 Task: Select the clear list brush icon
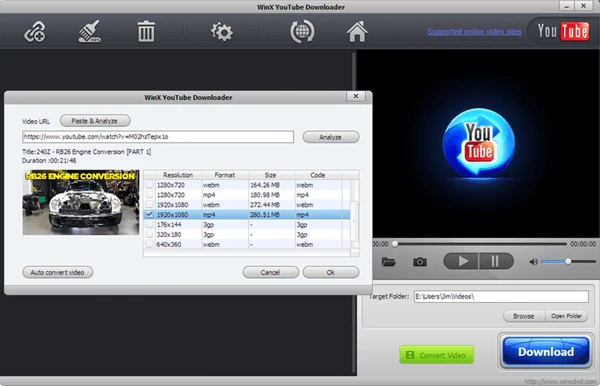(x=90, y=31)
